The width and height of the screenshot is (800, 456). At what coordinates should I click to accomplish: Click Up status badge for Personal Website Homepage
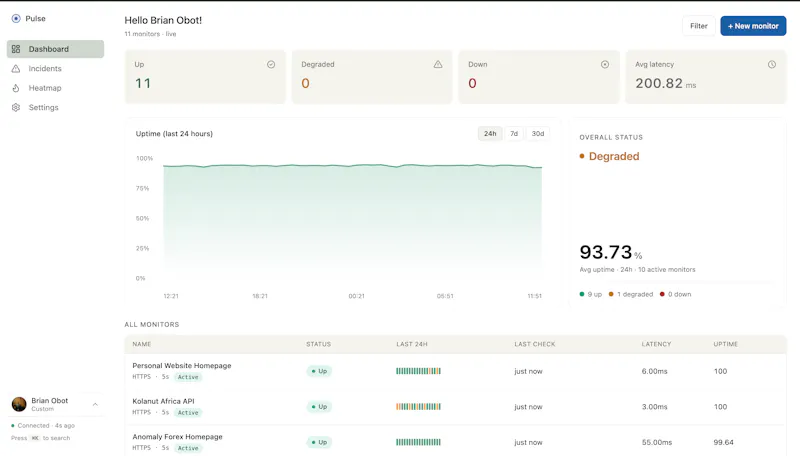(x=319, y=371)
